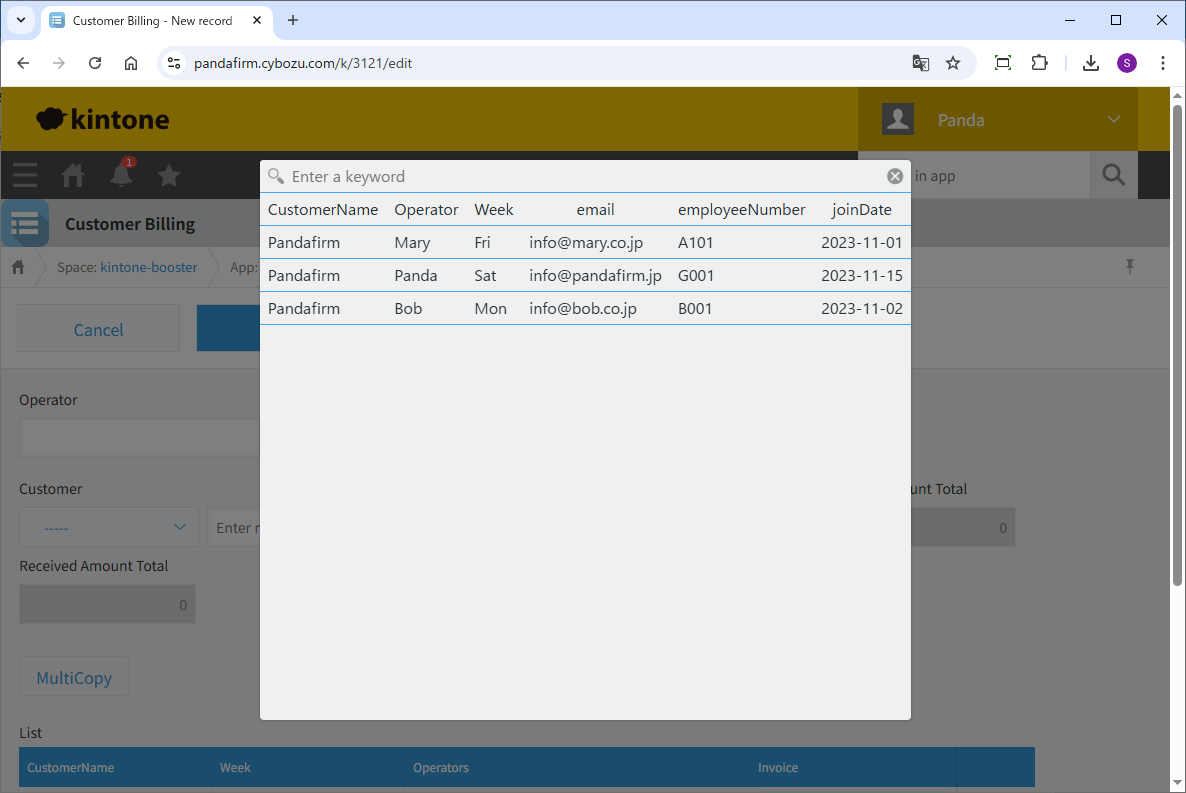Select the Mary row in lookup list
Screen dimensions: 1186x793
pyautogui.click(x=585, y=242)
